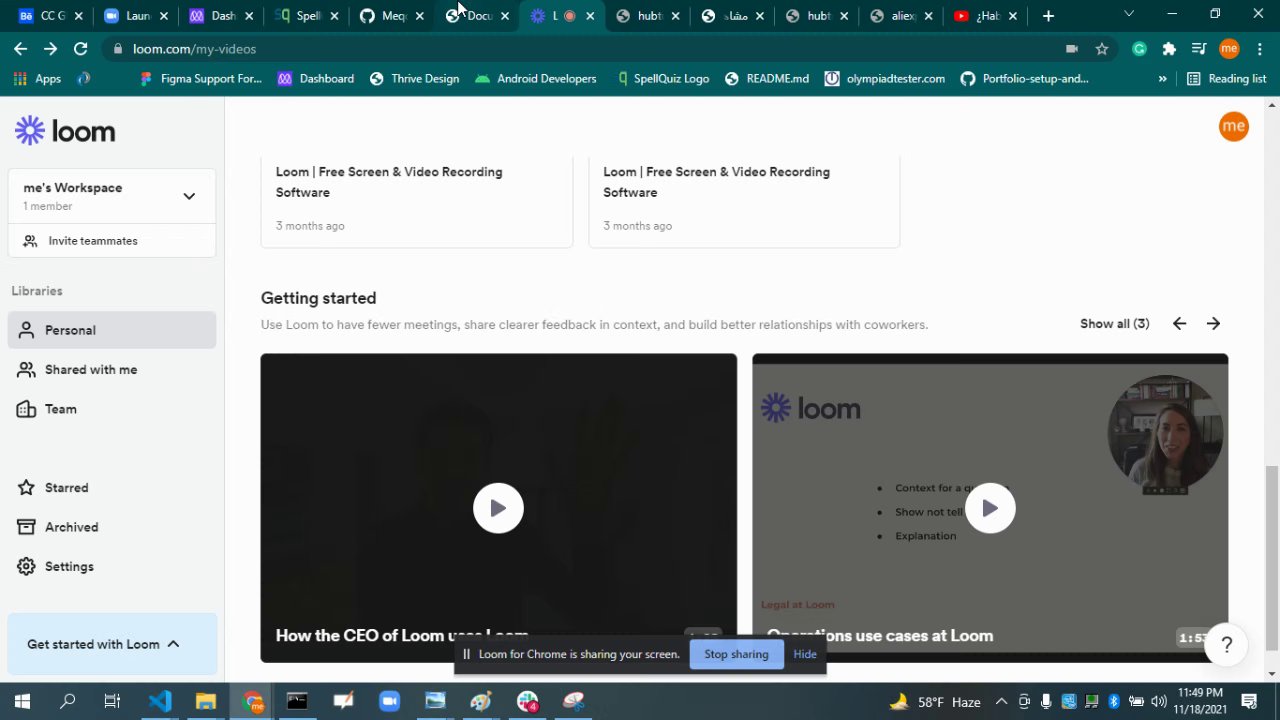Click the camera icon in address bar
Screen dimensions: 1280x720
click(1072, 48)
